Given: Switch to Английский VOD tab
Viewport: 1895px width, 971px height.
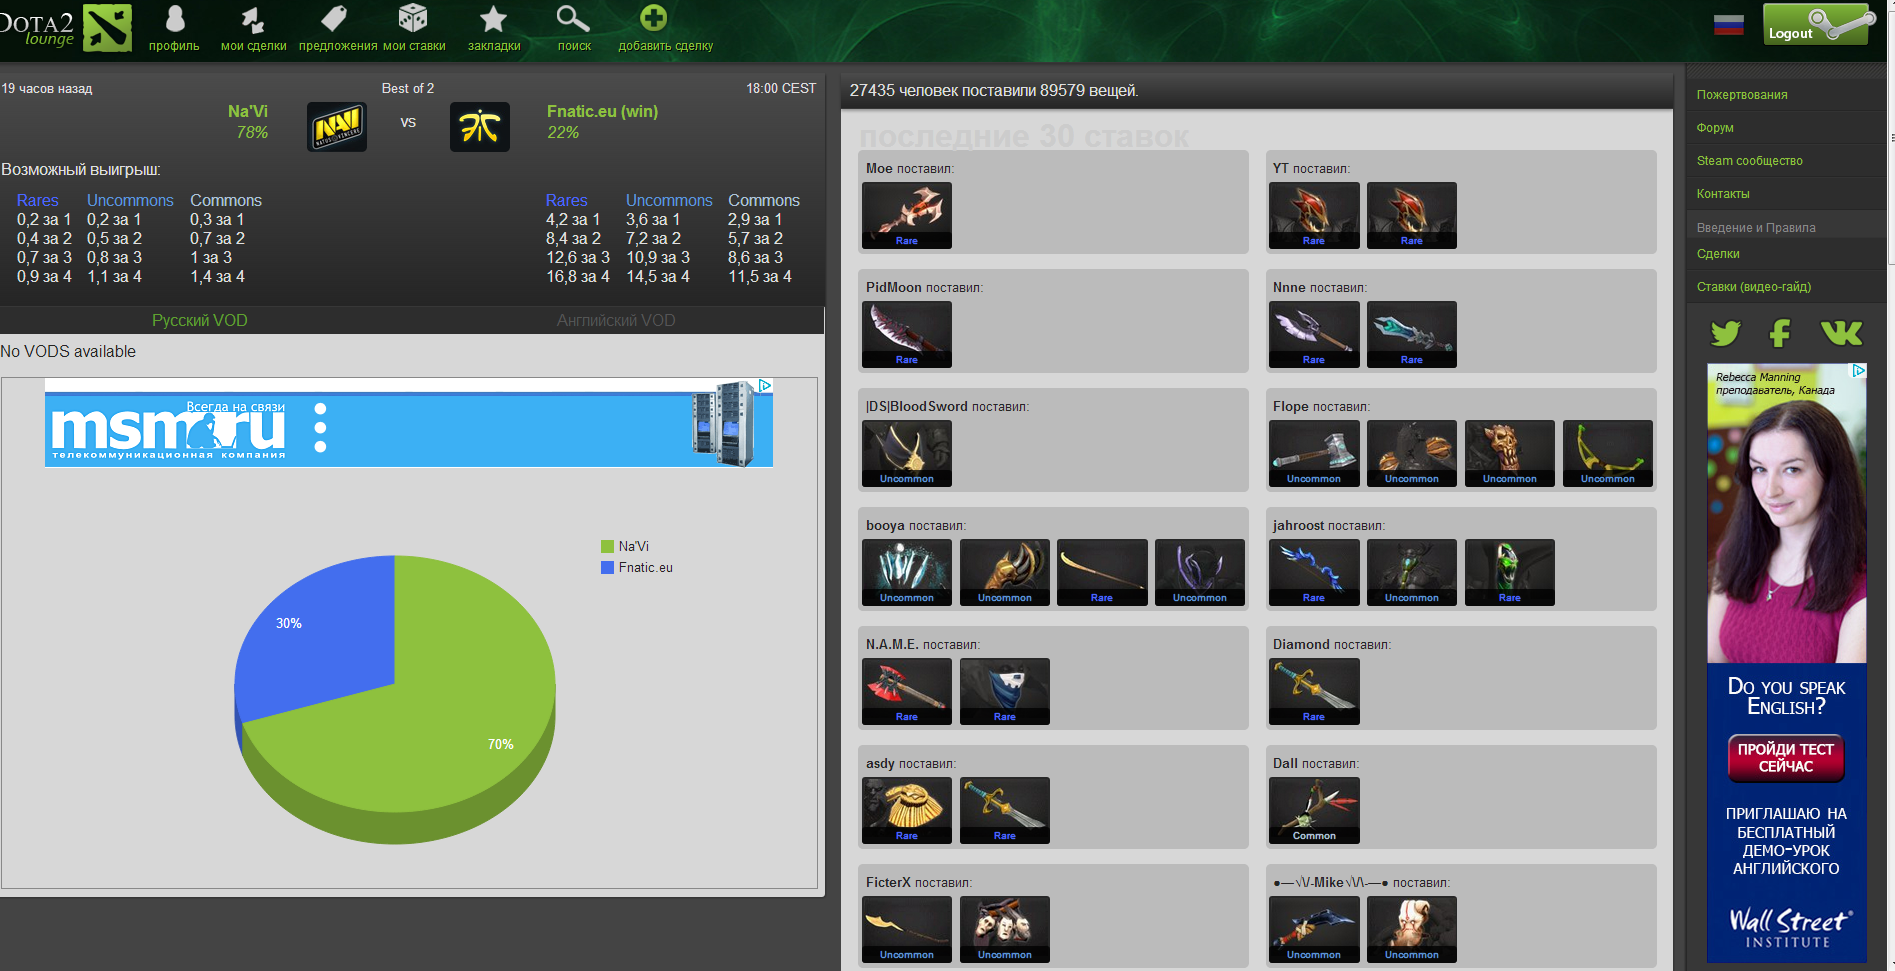Looking at the screenshot, I should 616,320.
